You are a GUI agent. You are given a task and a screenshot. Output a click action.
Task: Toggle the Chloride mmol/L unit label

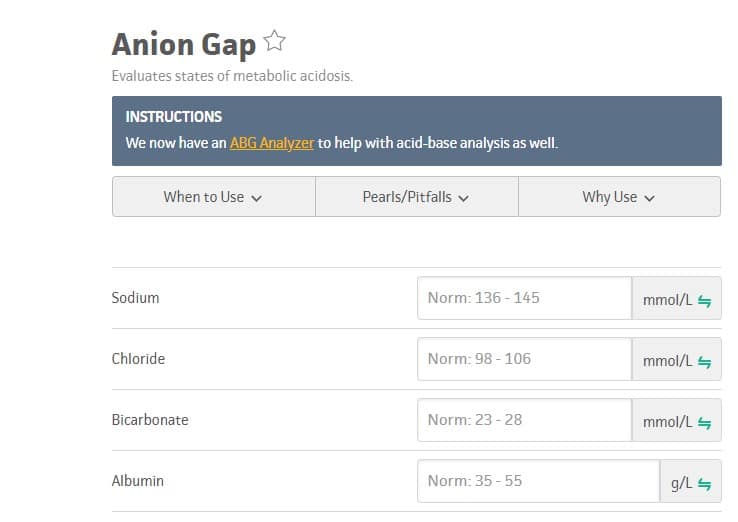coord(667,361)
